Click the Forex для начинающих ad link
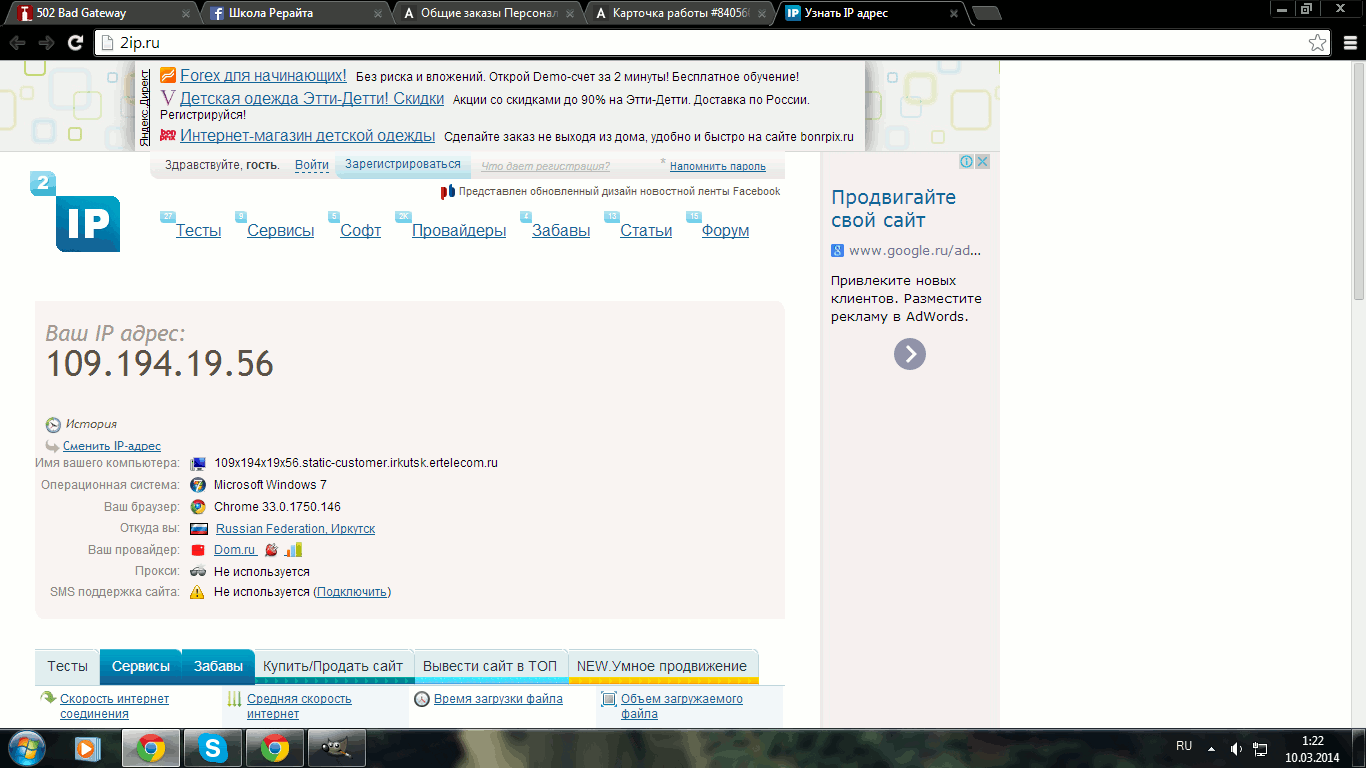The width and height of the screenshot is (1366, 768). [x=263, y=76]
